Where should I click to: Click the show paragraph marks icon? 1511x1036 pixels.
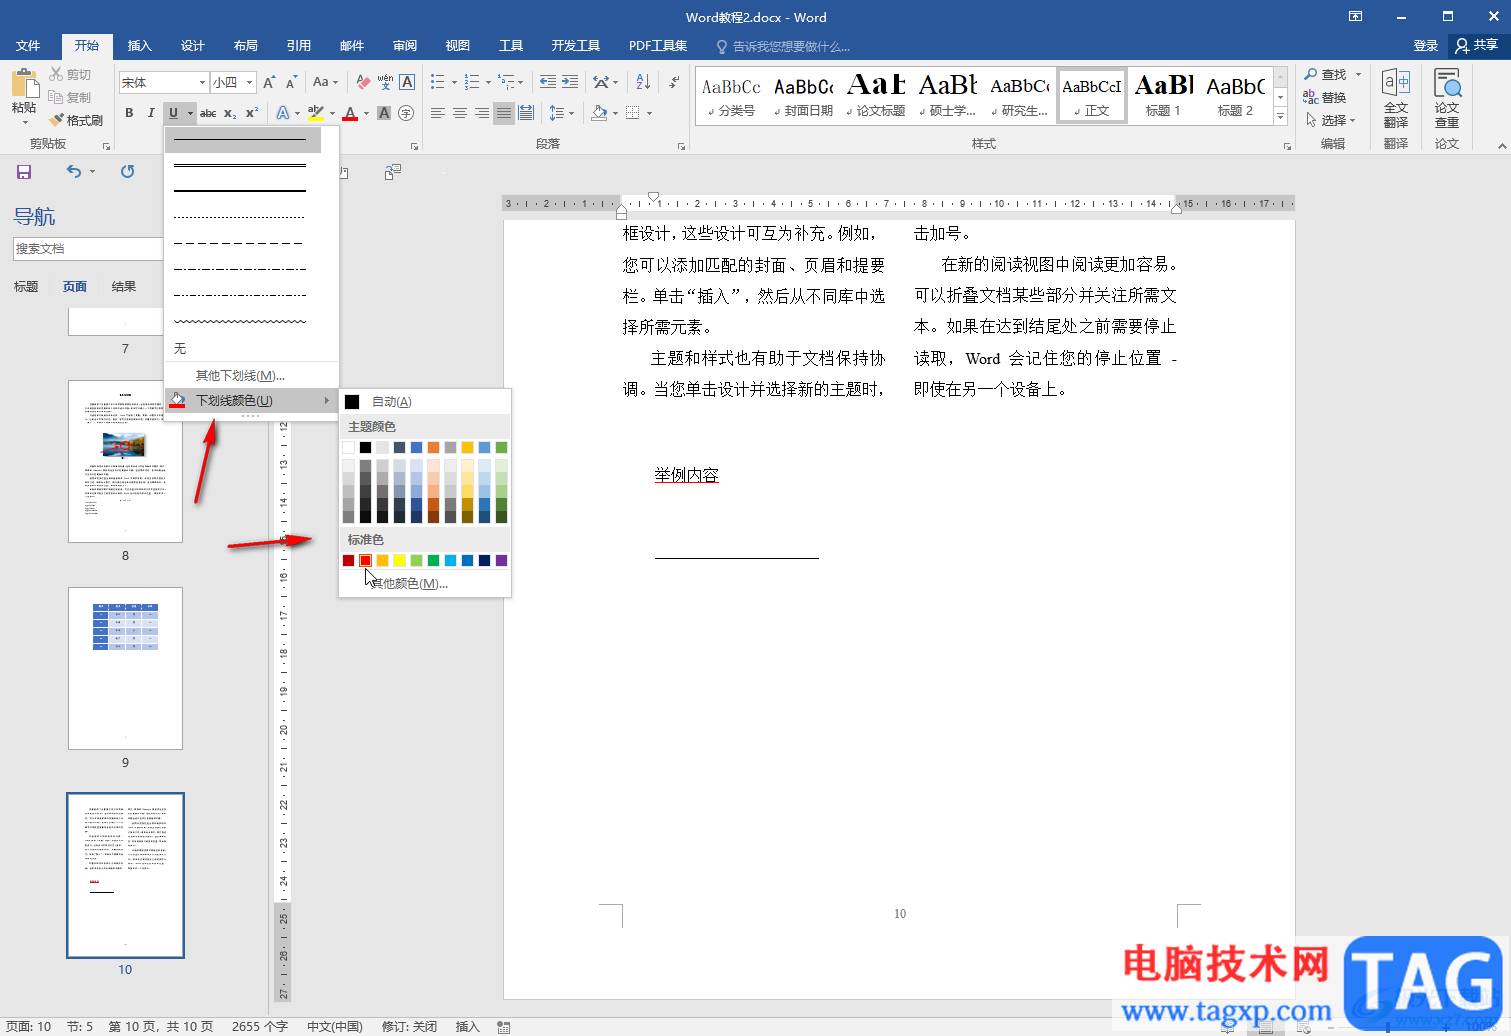674,82
